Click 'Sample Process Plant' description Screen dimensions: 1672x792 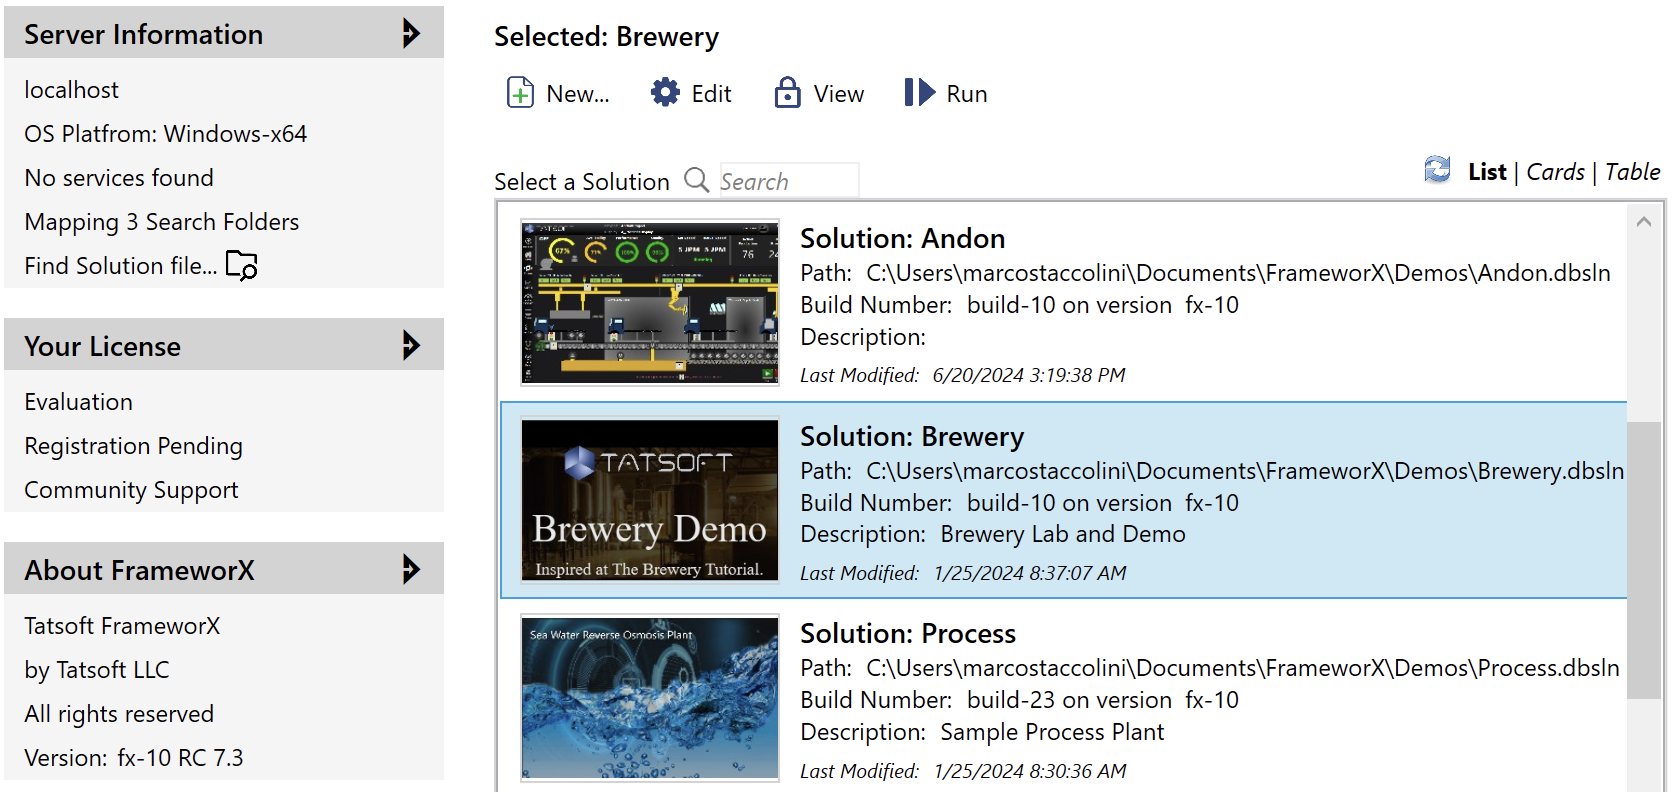click(x=1052, y=732)
